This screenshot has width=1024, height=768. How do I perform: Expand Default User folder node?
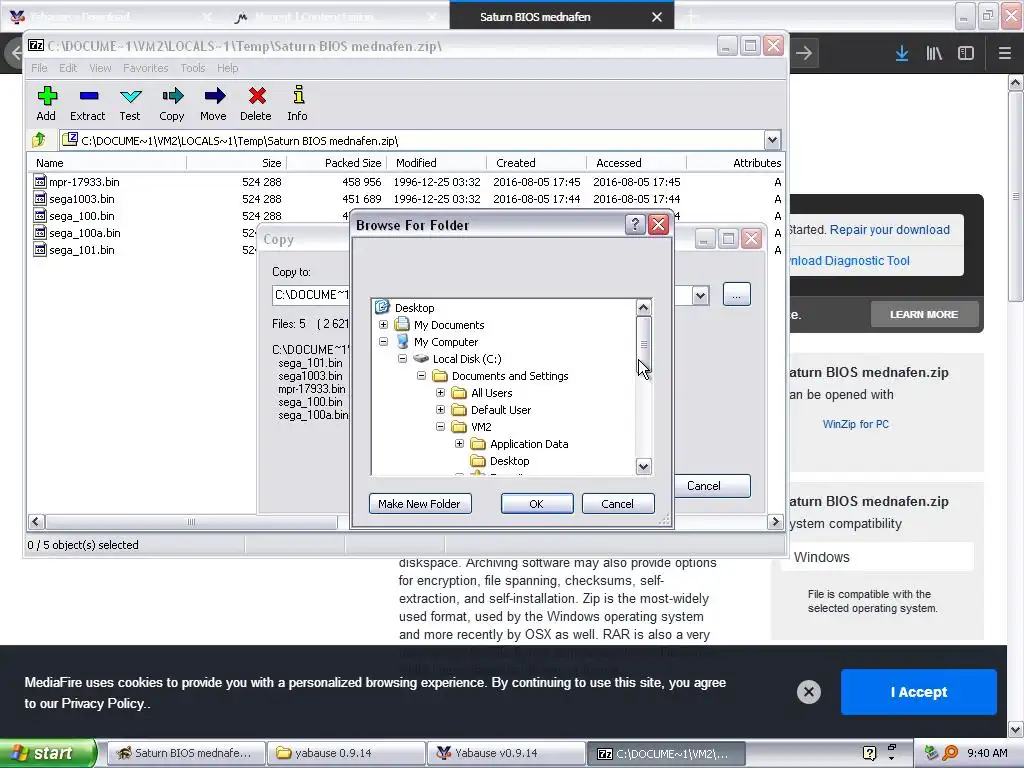pos(440,409)
